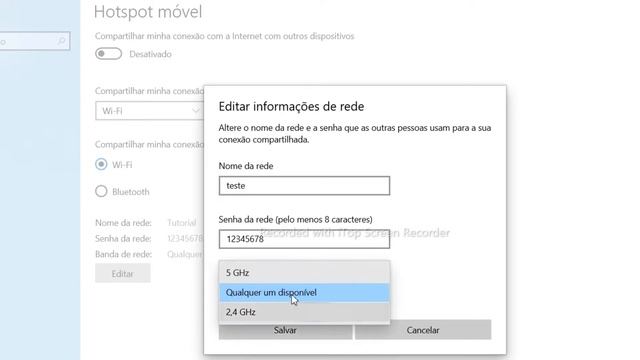Click the Hotspot móvel page heading
Image resolution: width=640 pixels, height=360 pixels.
(x=148, y=12)
